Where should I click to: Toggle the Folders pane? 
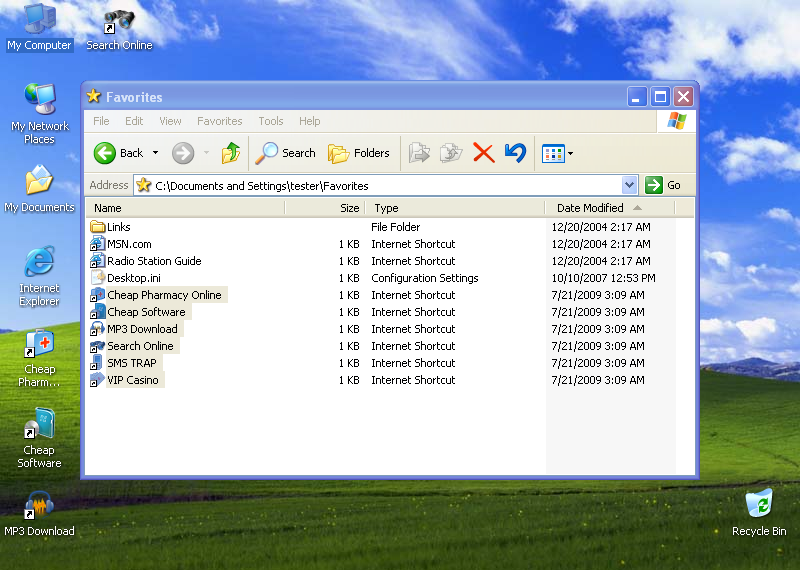pyautogui.click(x=359, y=153)
